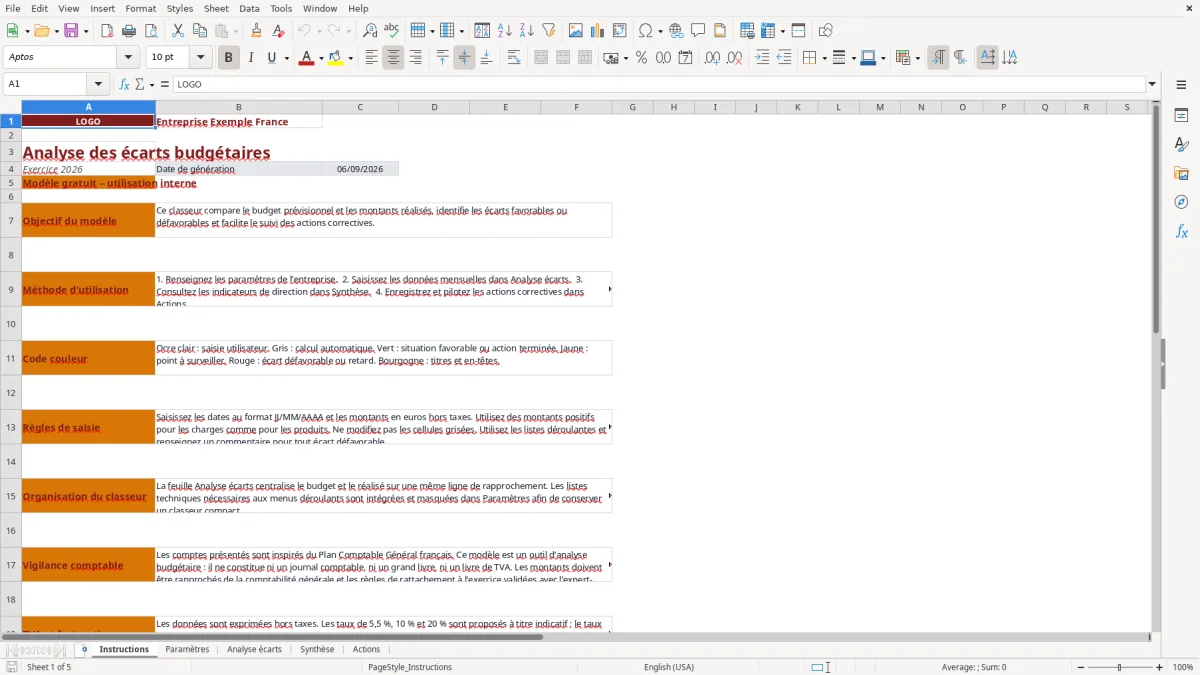Click the Copy icon
The height and width of the screenshot is (675, 1200).
200,31
